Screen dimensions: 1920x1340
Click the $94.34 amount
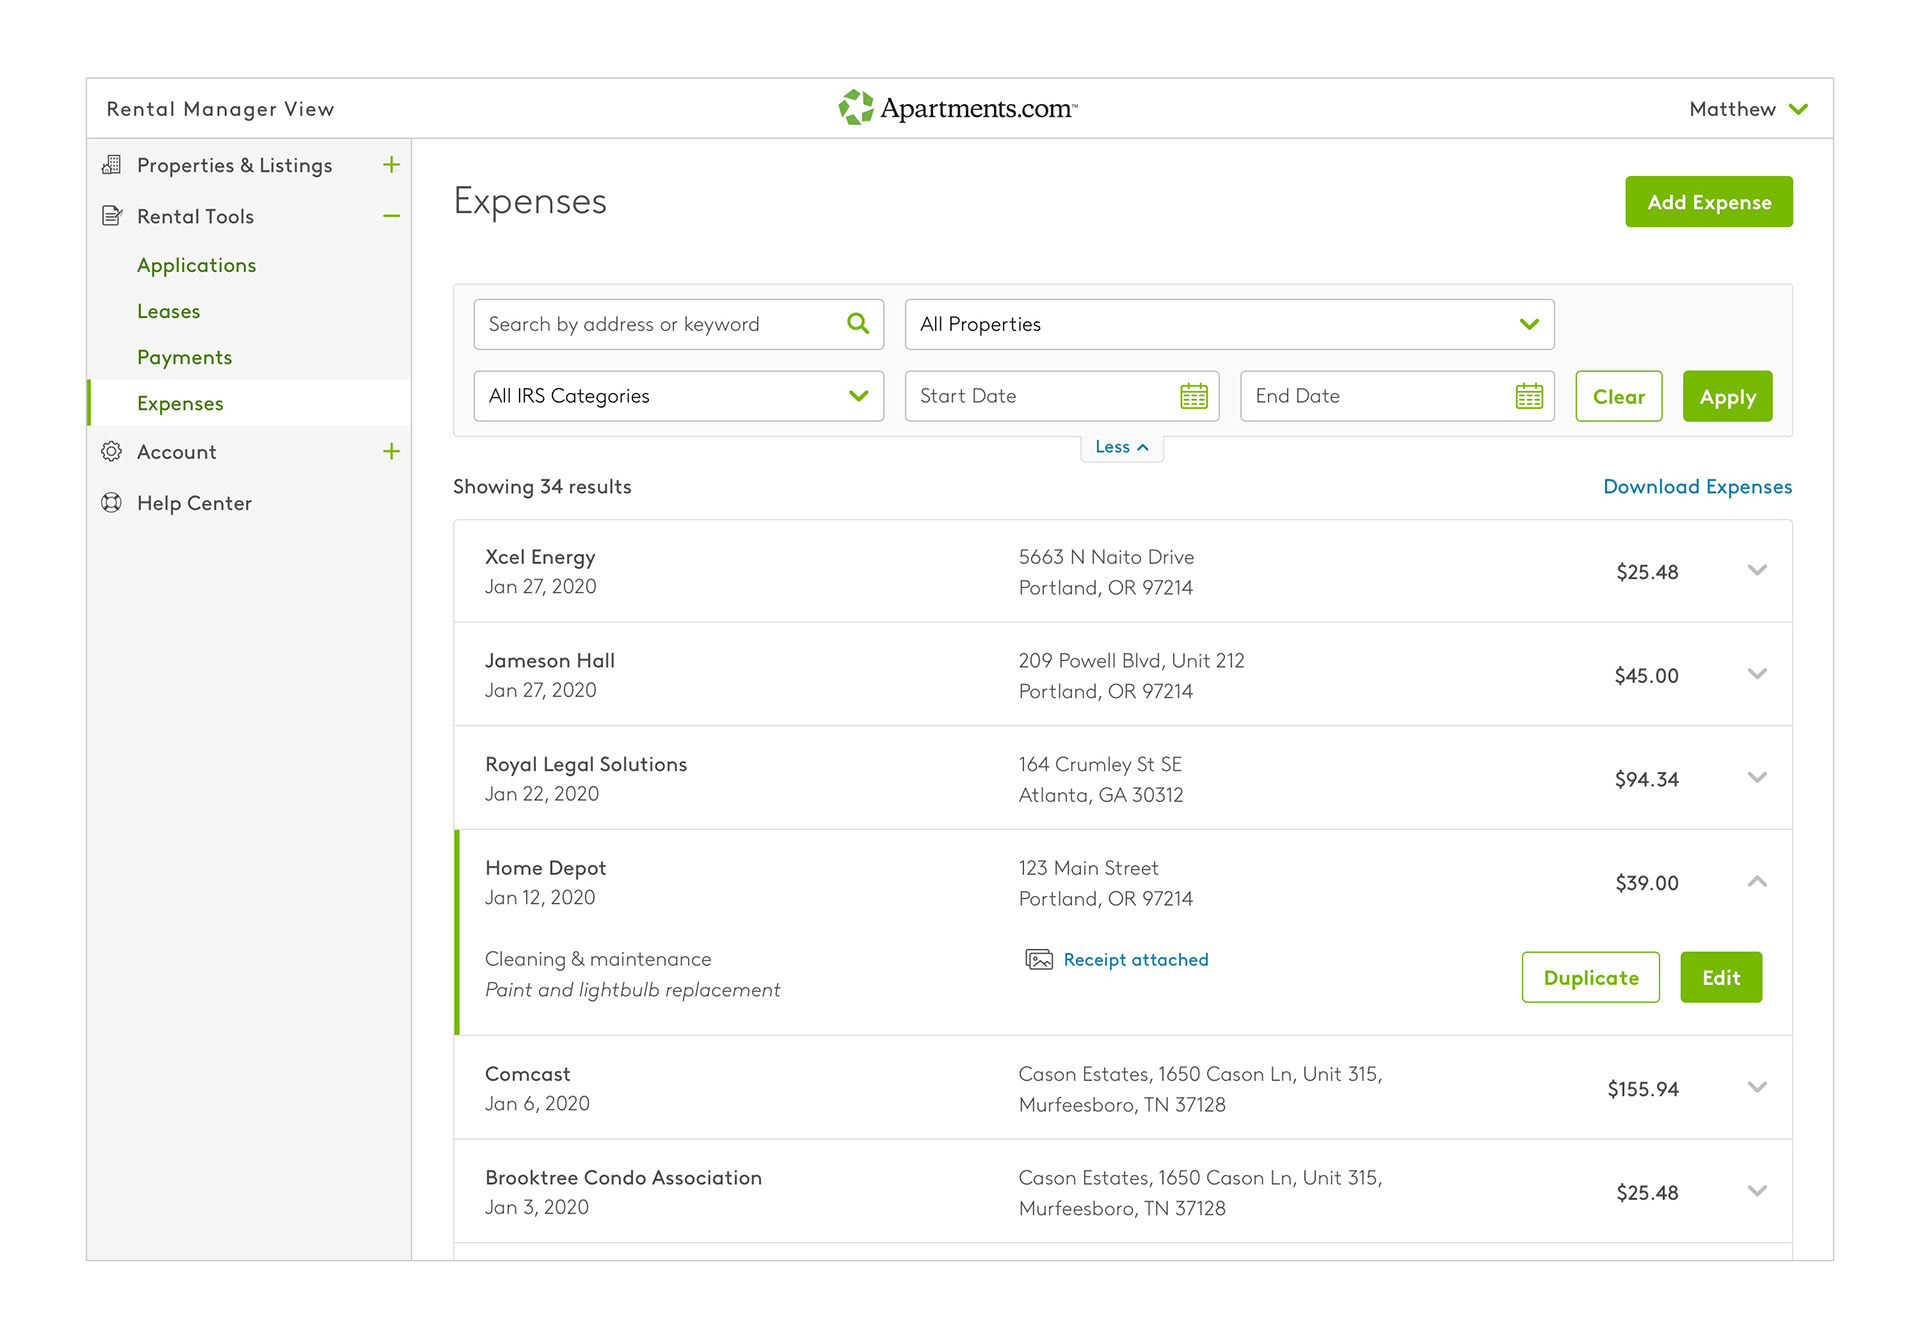(x=1646, y=779)
